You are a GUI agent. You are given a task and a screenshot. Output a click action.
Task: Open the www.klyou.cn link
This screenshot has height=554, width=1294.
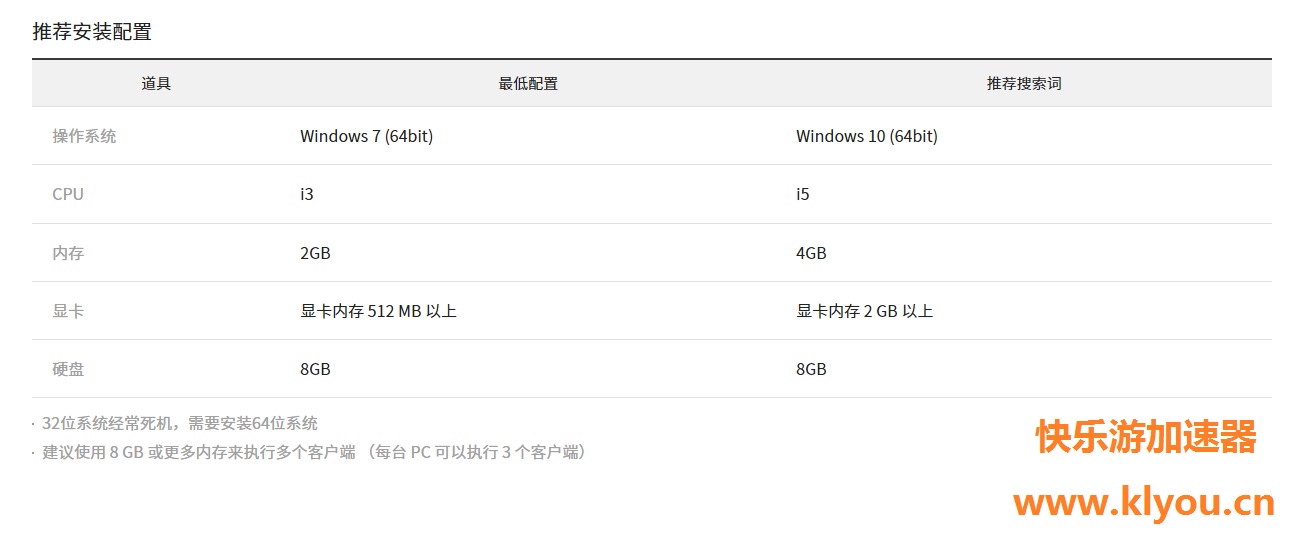(x=1144, y=502)
